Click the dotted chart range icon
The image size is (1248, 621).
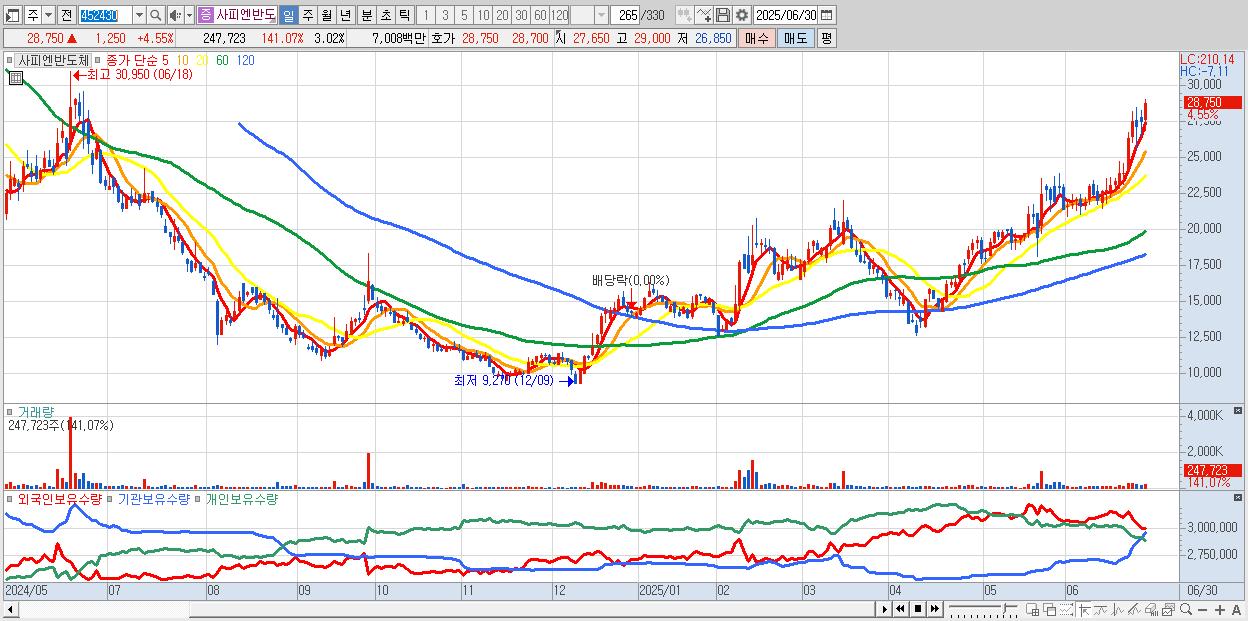click(1067, 610)
